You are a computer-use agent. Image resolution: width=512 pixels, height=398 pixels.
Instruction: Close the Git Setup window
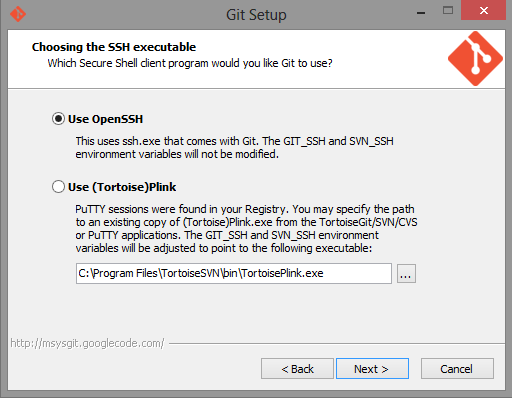coord(483,10)
